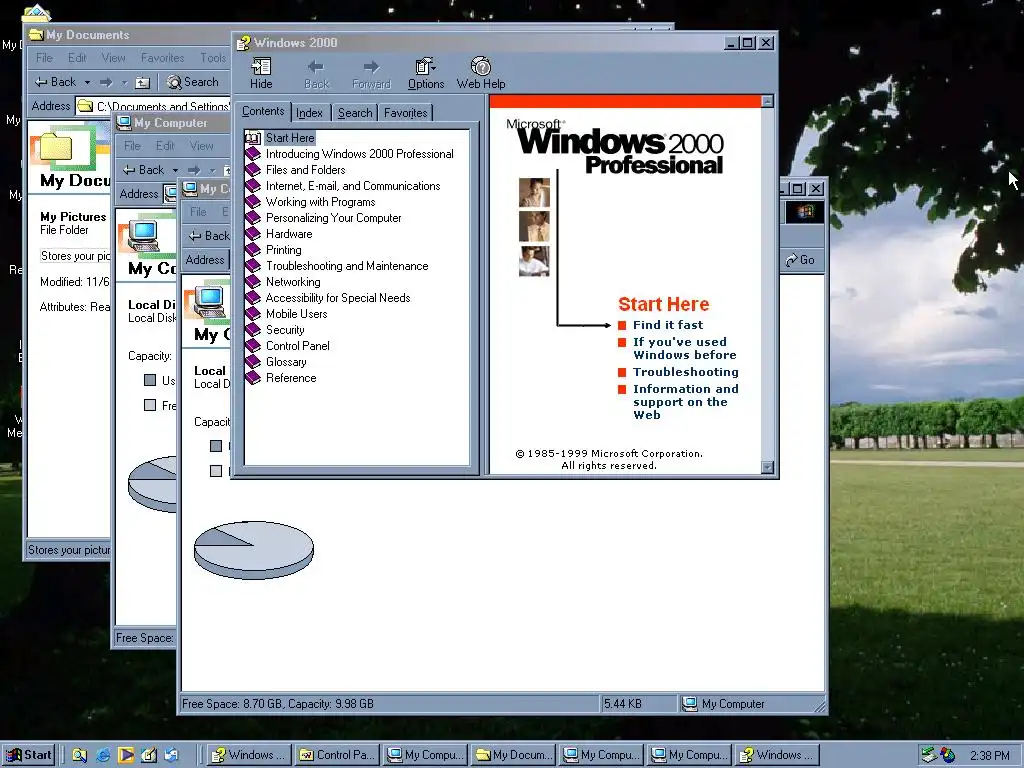Click the pencil-and-paper quick launch icon
The height and width of the screenshot is (768, 1024).
coord(149,755)
